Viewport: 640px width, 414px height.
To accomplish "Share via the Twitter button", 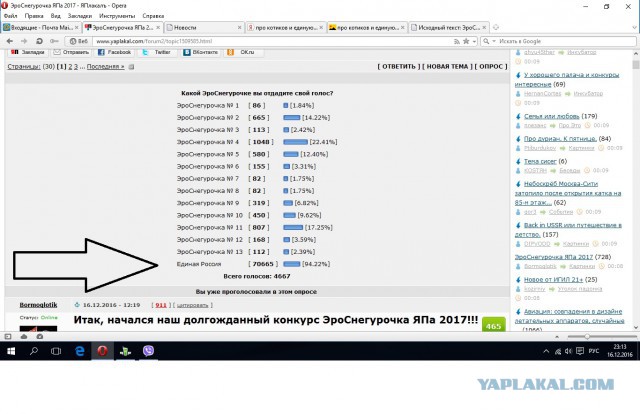I will (x=157, y=52).
